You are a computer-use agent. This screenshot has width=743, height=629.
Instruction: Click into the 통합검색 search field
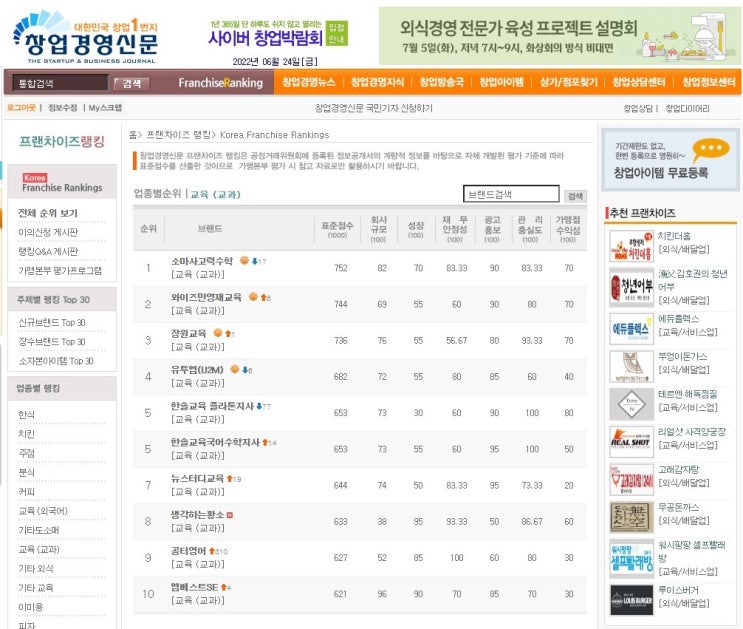click(60, 83)
